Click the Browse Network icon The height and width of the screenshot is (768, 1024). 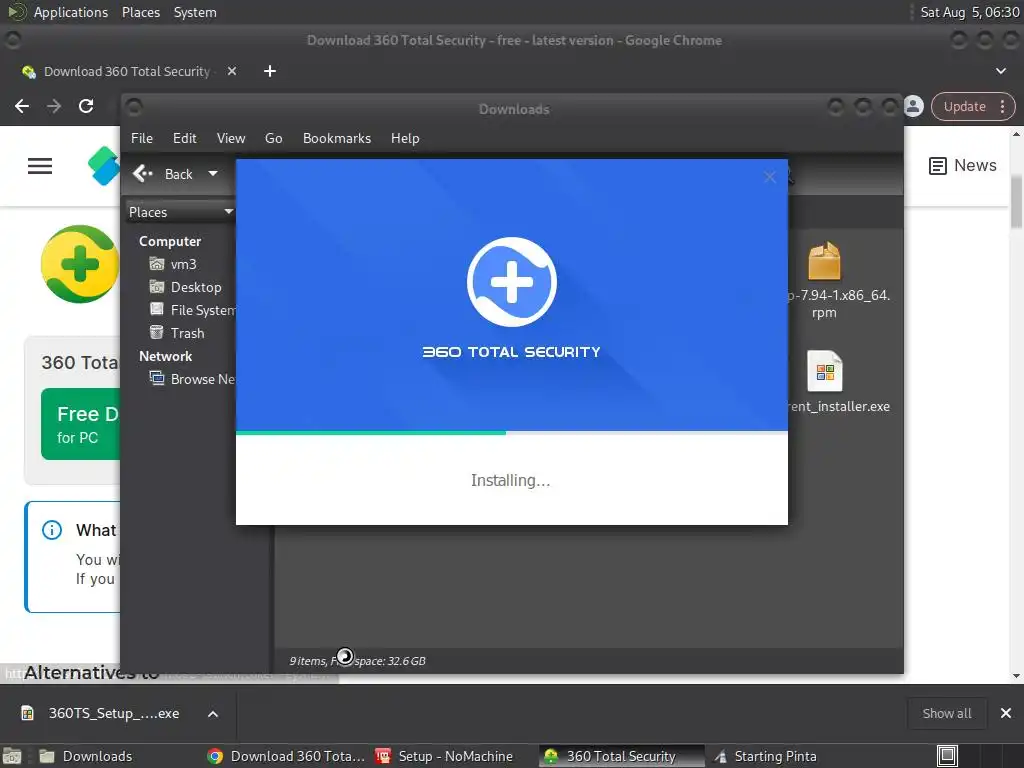click(x=157, y=377)
